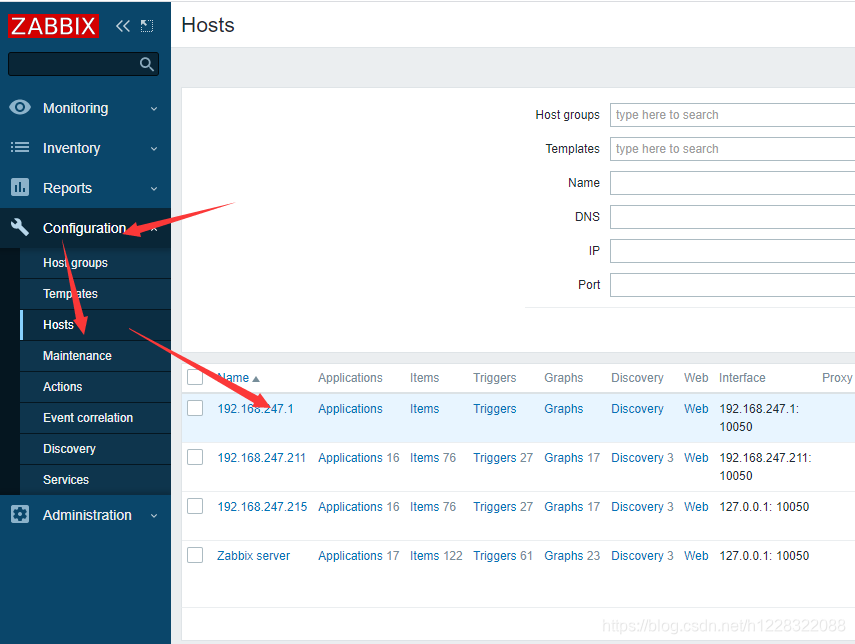Click the DNS filter field
This screenshot has width=855, height=644.
coord(732,217)
